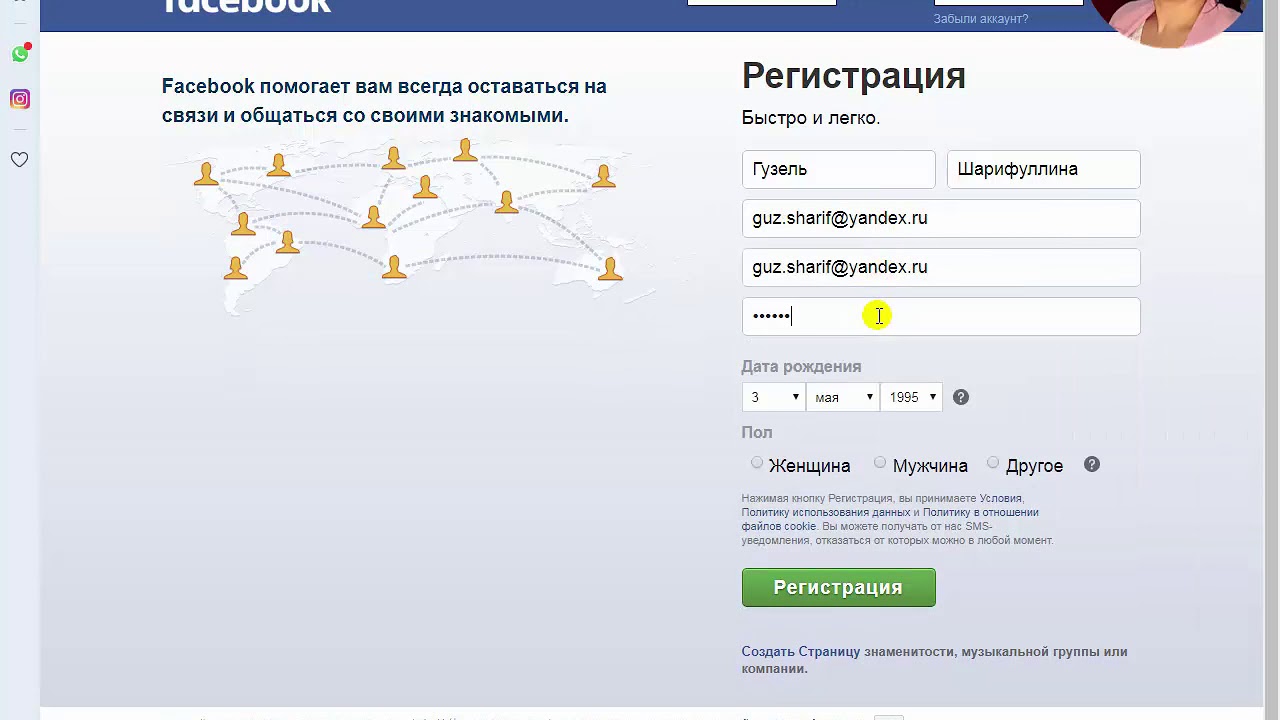
Task: Select the Женщина radio button
Action: pyautogui.click(x=757, y=462)
